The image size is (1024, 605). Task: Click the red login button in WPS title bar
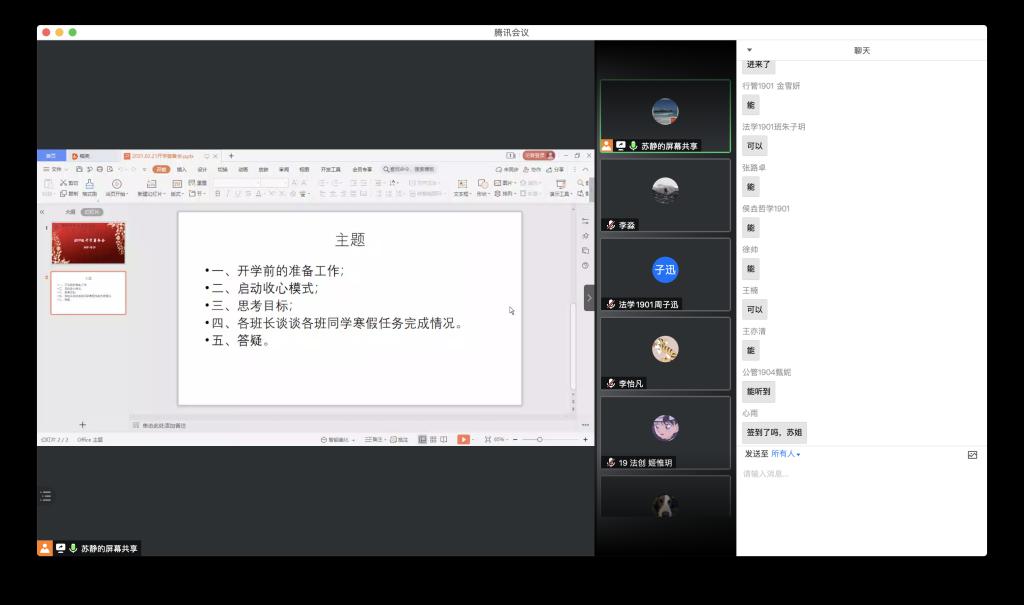click(x=539, y=155)
